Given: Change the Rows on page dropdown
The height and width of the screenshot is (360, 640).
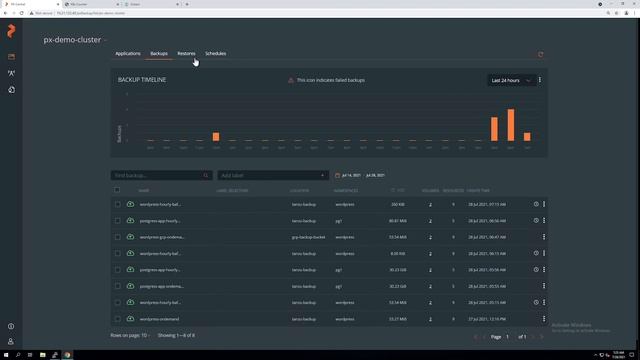Looking at the screenshot, I should (x=129, y=336).
